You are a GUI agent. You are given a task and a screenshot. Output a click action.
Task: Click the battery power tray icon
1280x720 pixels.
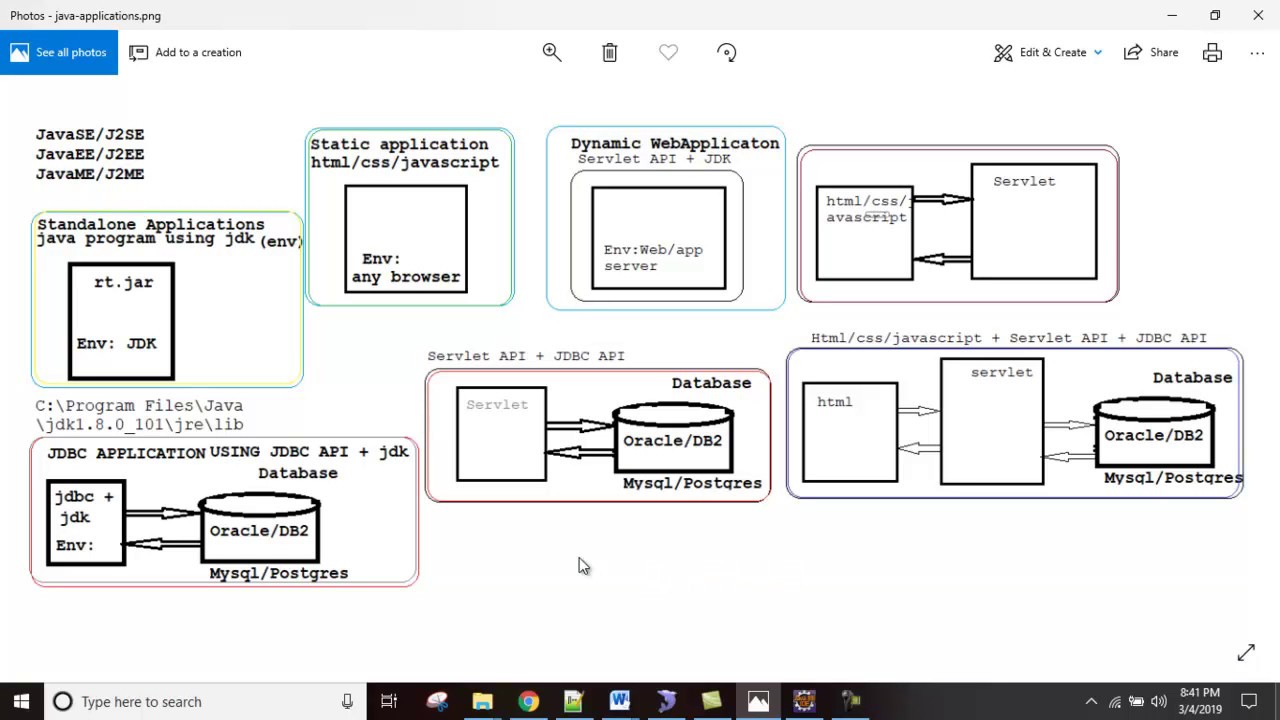coord(1137,701)
